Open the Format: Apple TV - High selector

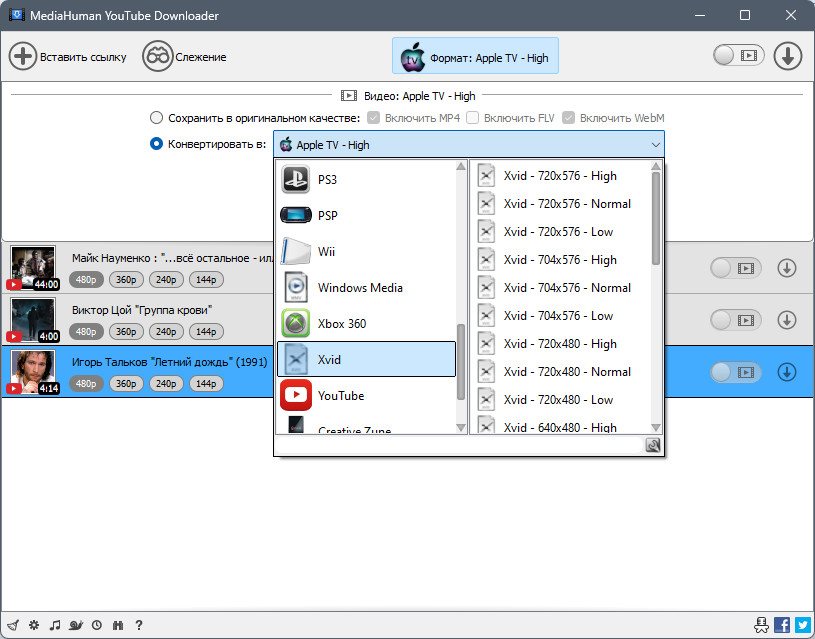tap(475, 56)
